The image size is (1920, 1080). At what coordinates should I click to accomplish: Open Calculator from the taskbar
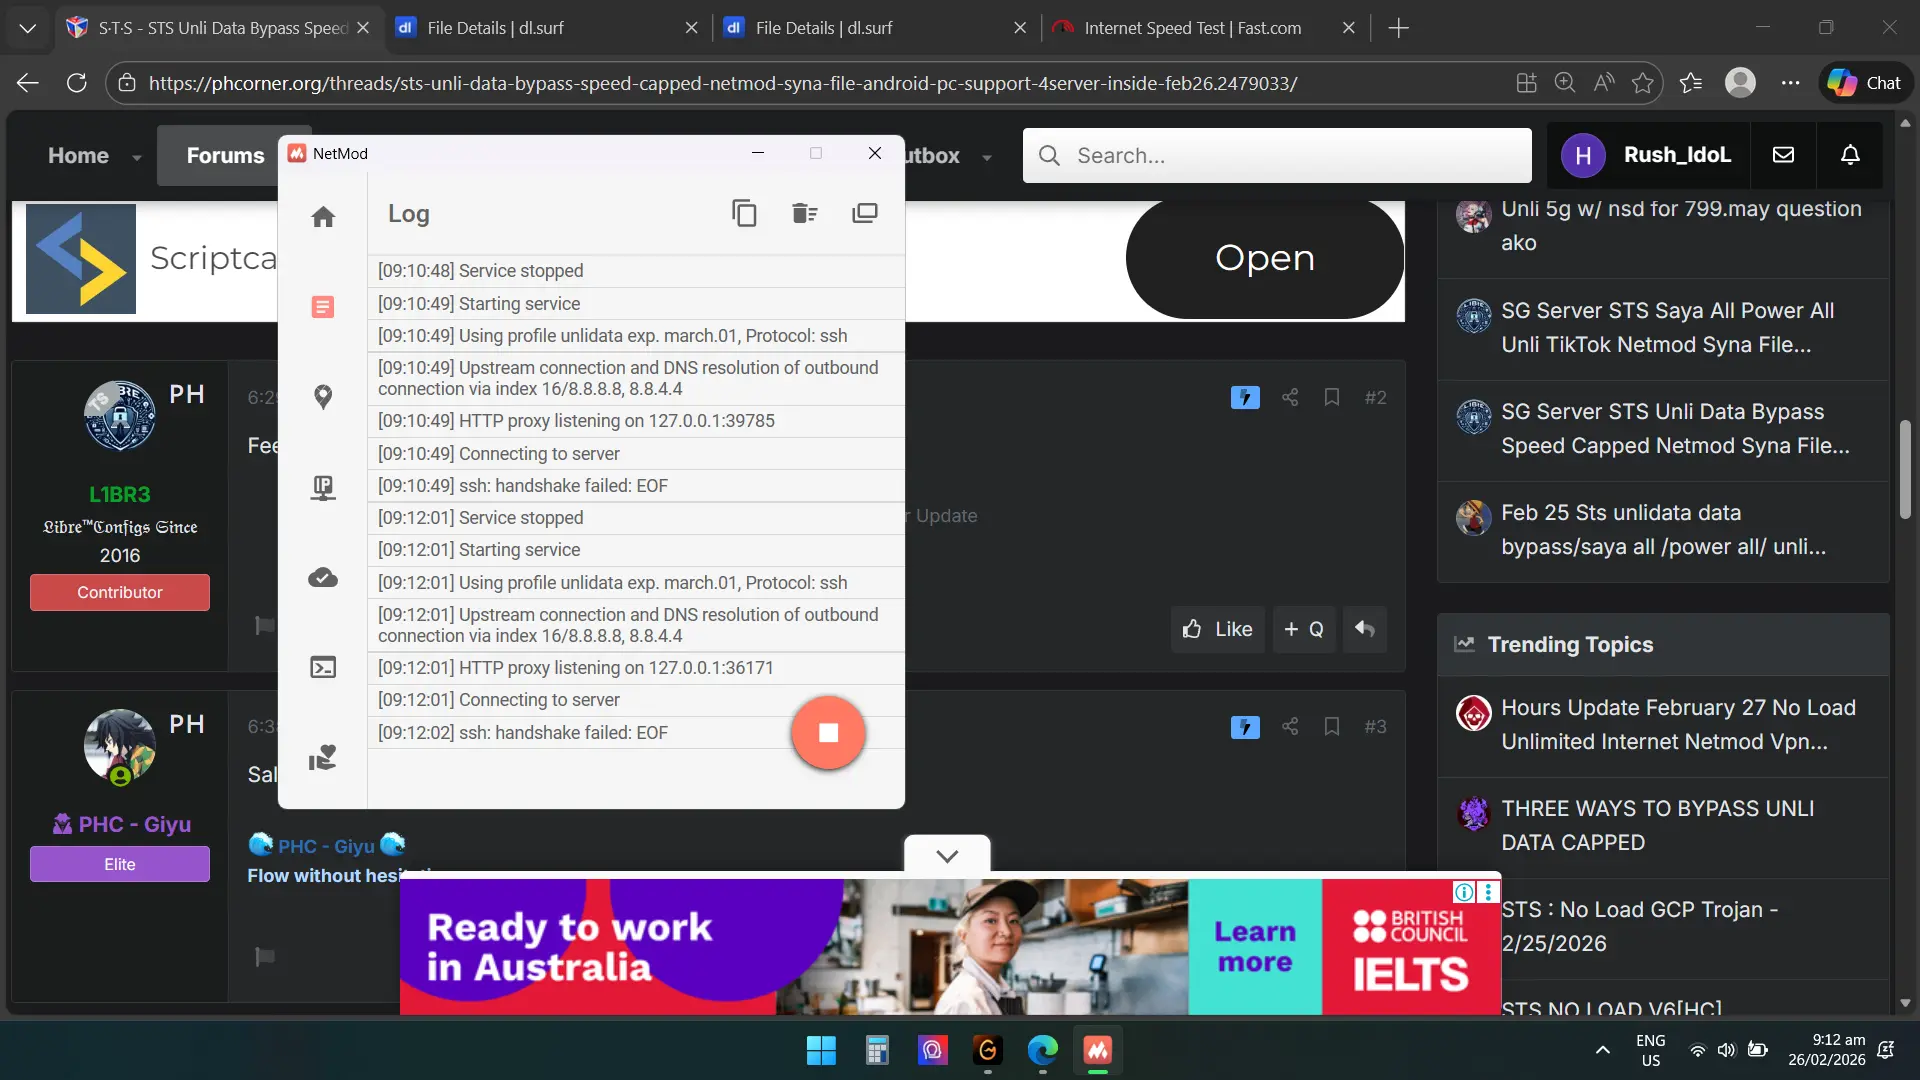(877, 1050)
